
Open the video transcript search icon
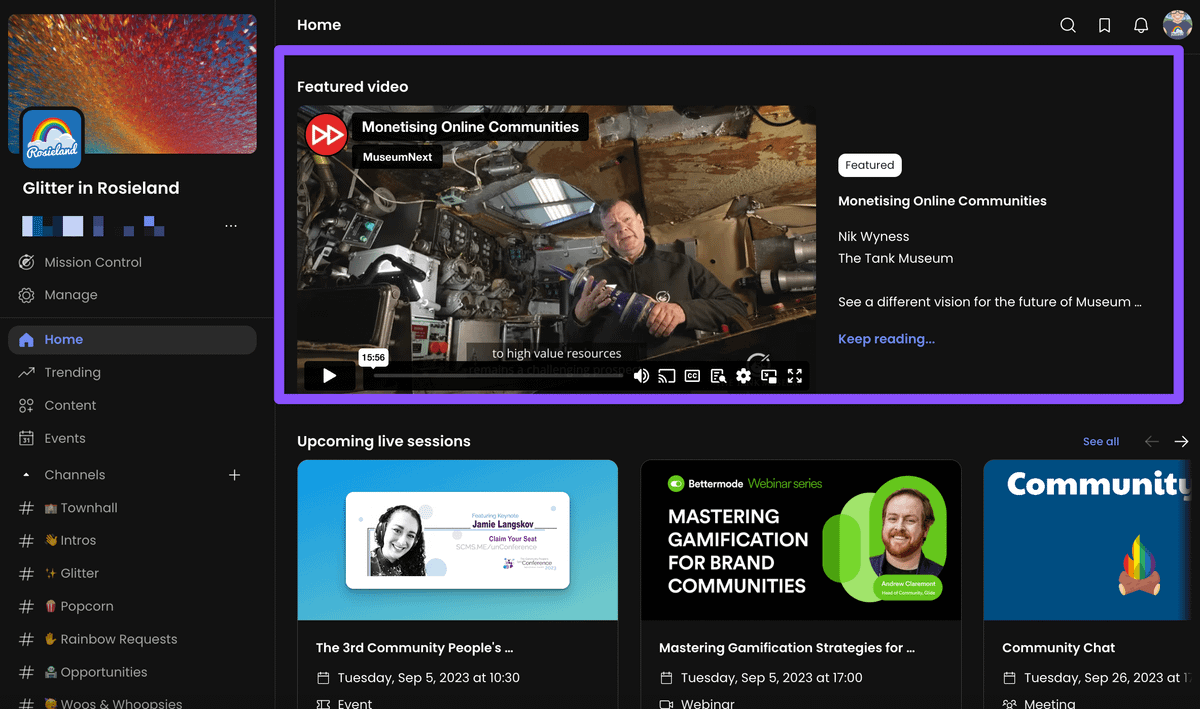click(718, 376)
